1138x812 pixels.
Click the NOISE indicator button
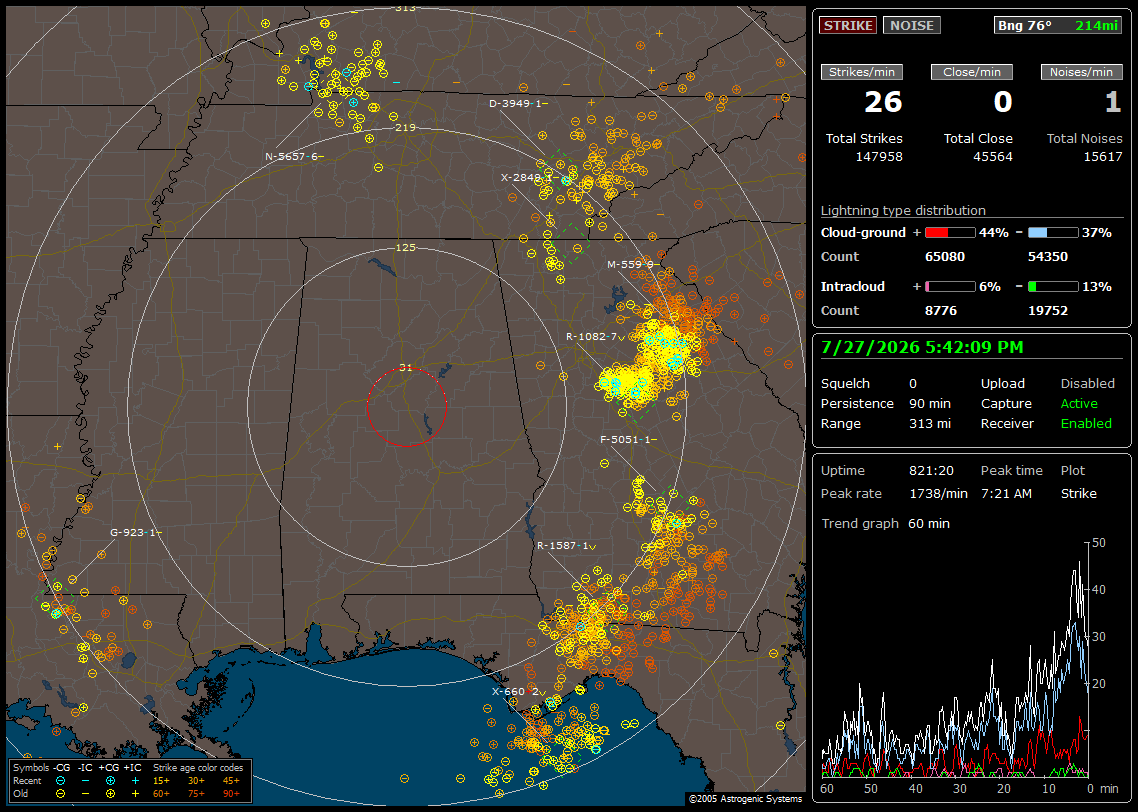point(912,25)
